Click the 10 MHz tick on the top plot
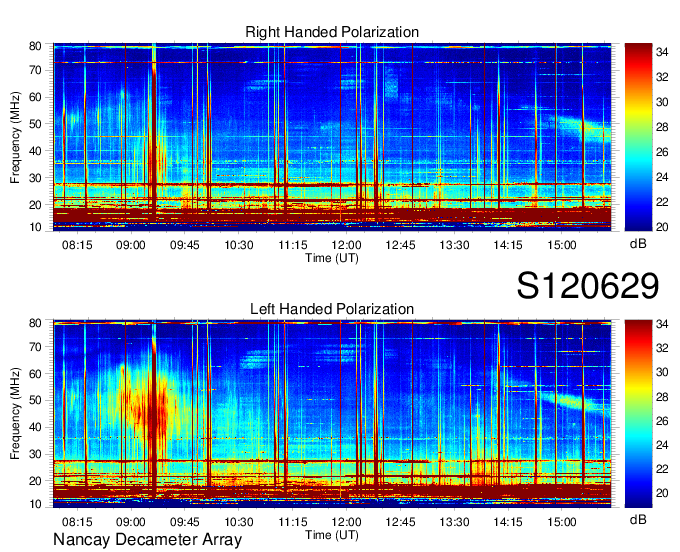This screenshot has height=552, width=680. tap(35, 227)
